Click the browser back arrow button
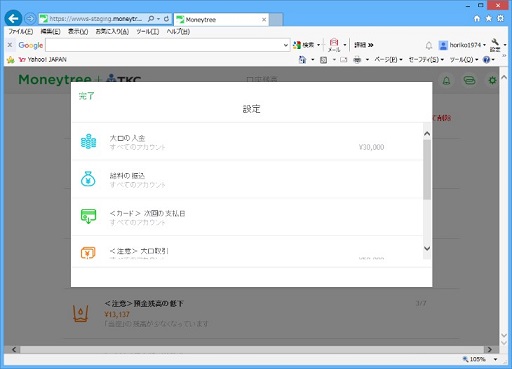 pyautogui.click(x=13, y=18)
